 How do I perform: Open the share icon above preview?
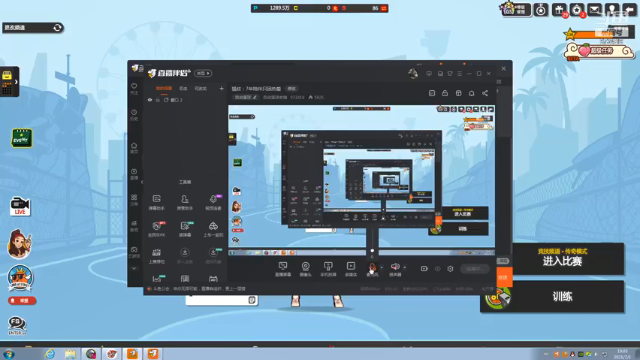pyautogui.click(x=485, y=93)
